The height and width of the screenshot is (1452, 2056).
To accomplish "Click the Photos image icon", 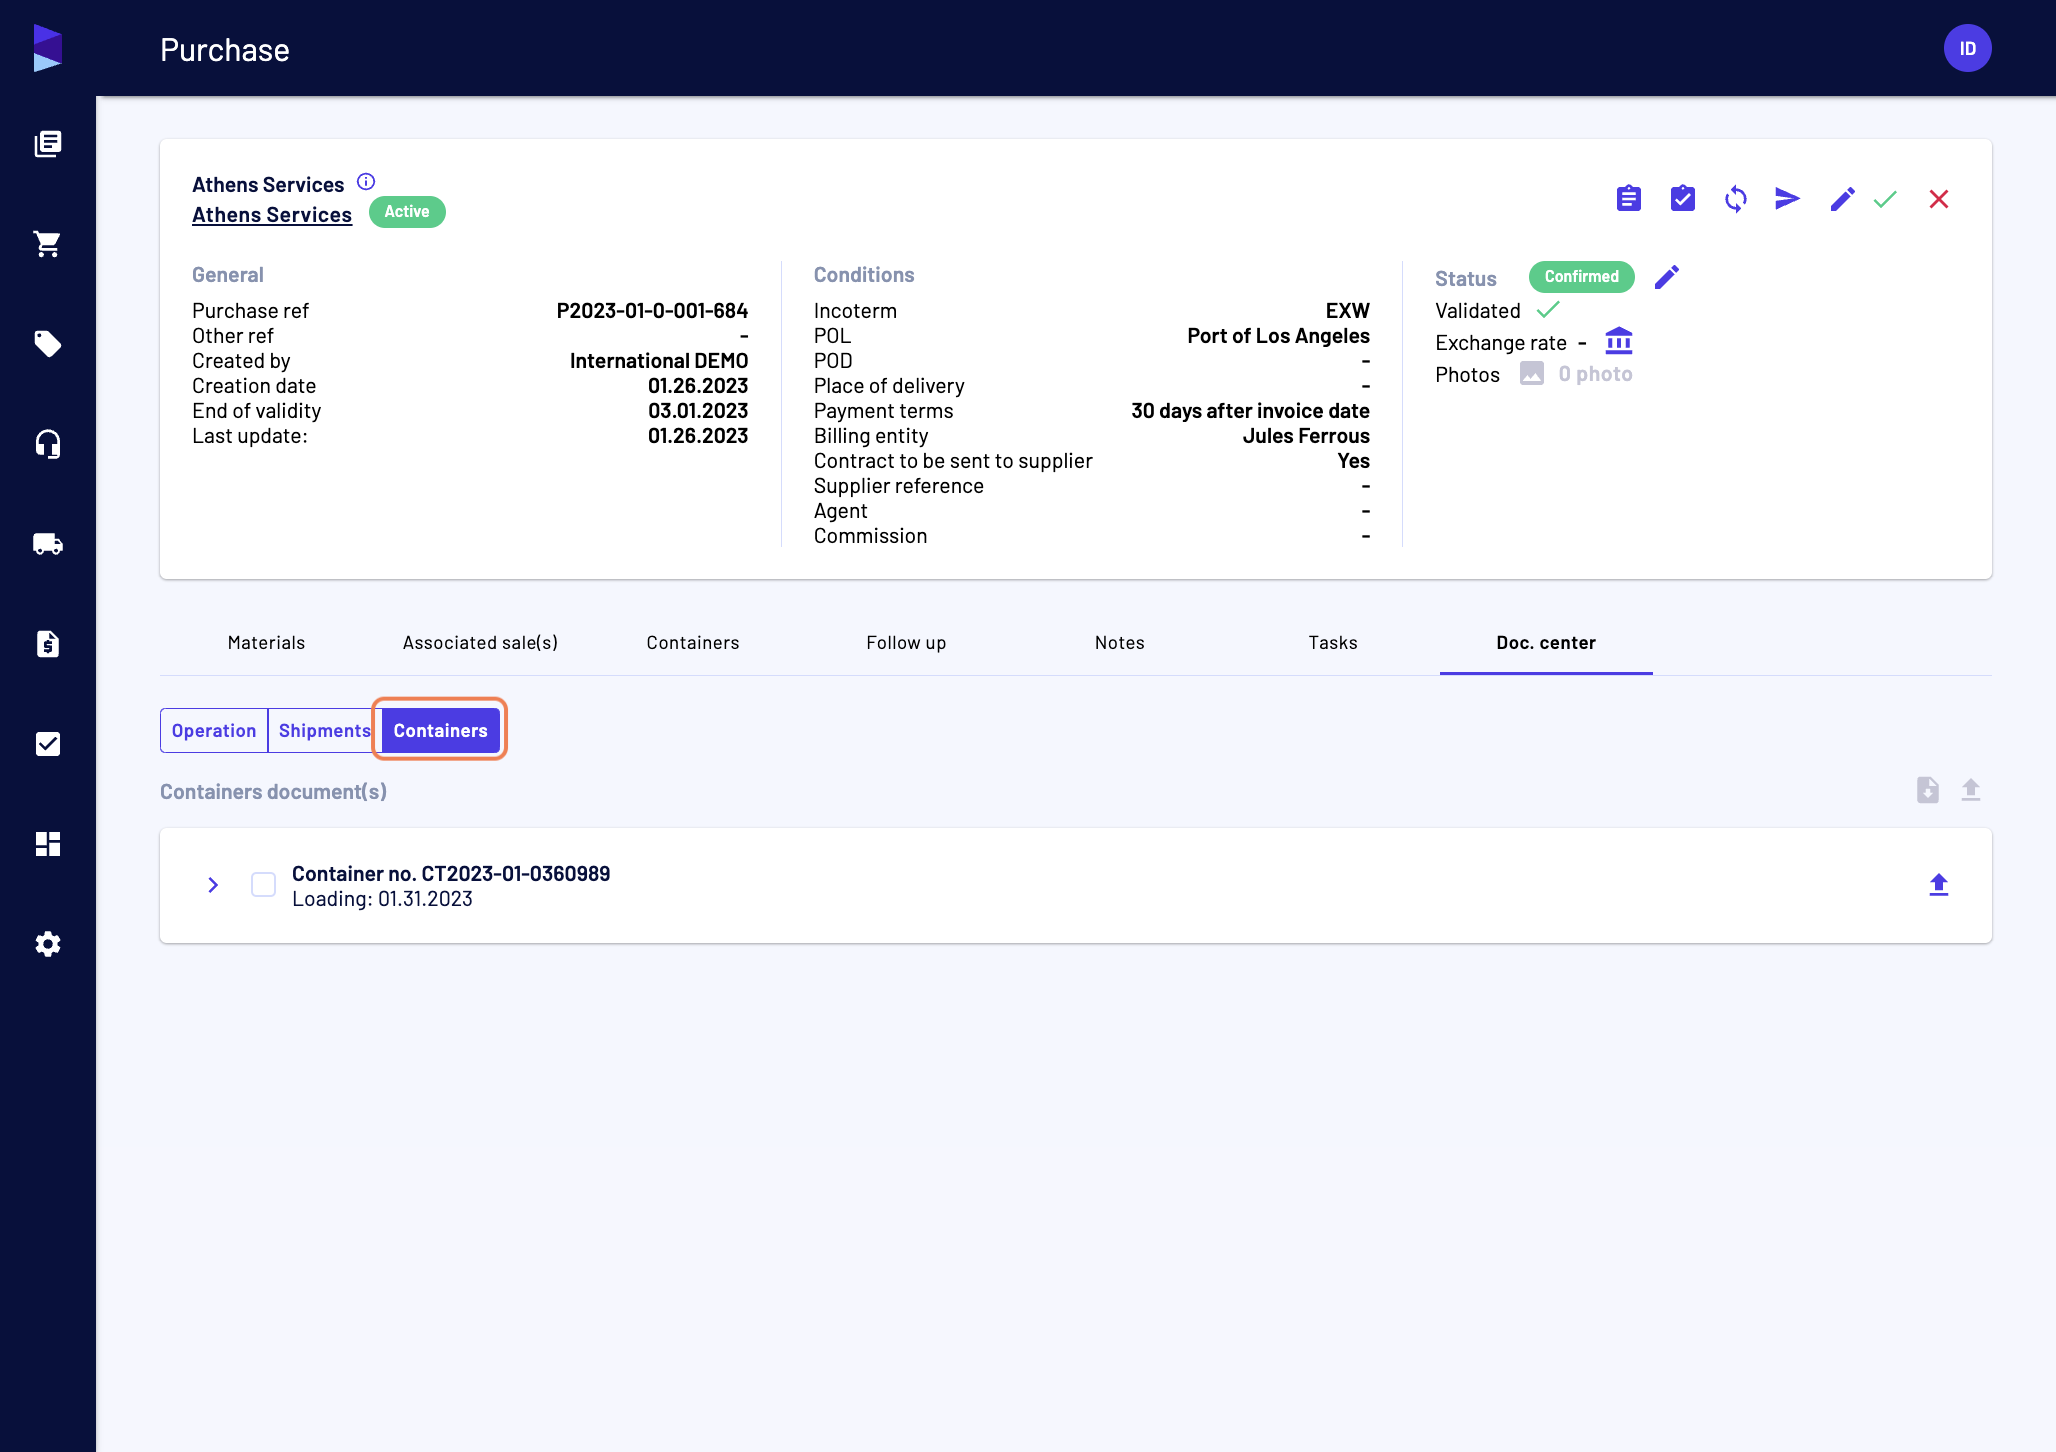I will click(x=1532, y=374).
